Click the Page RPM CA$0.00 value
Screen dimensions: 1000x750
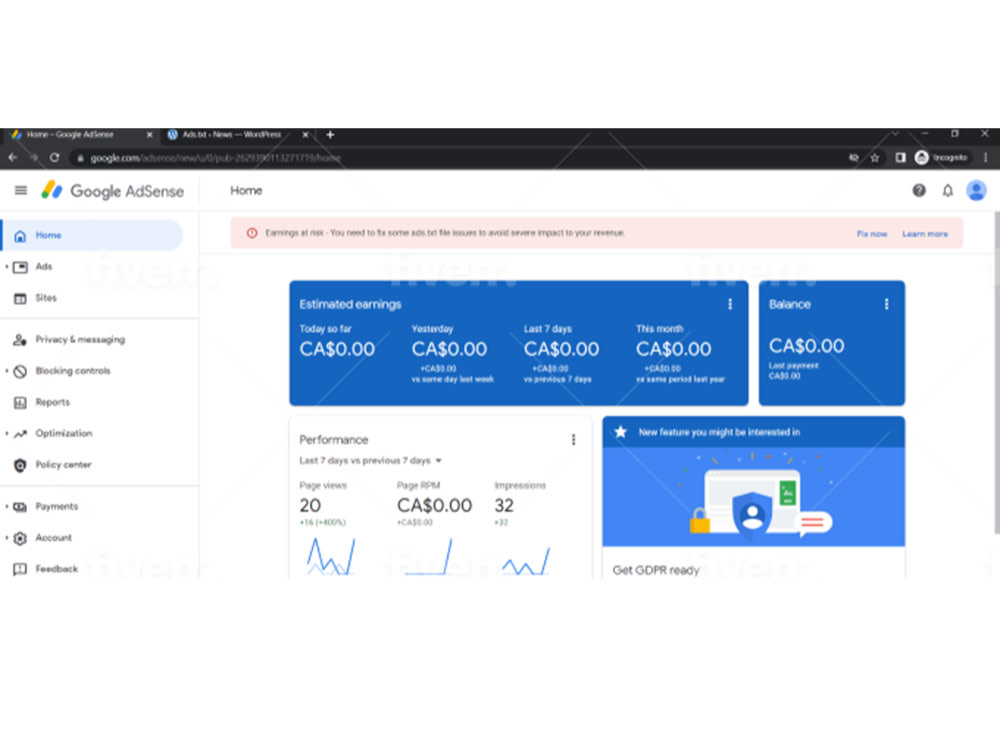434,506
